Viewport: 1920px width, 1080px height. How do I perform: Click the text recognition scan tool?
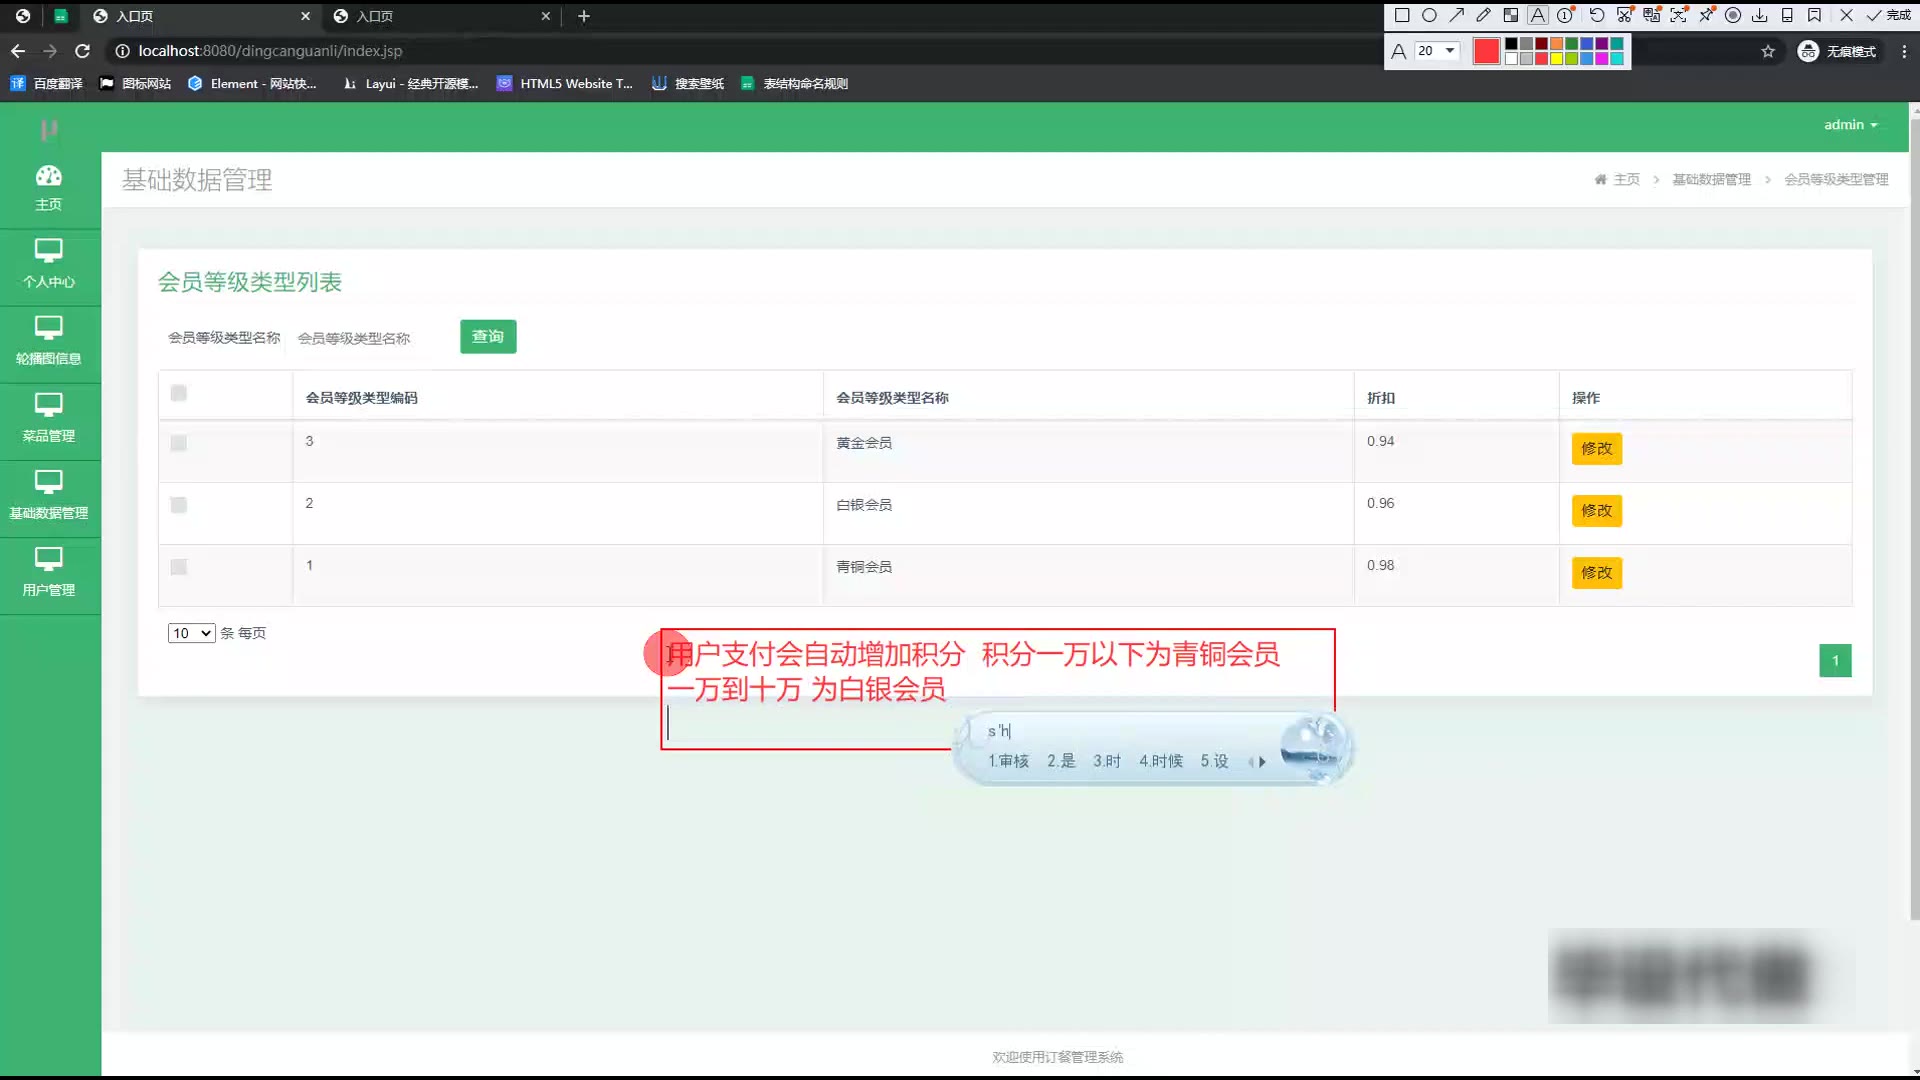click(1678, 15)
